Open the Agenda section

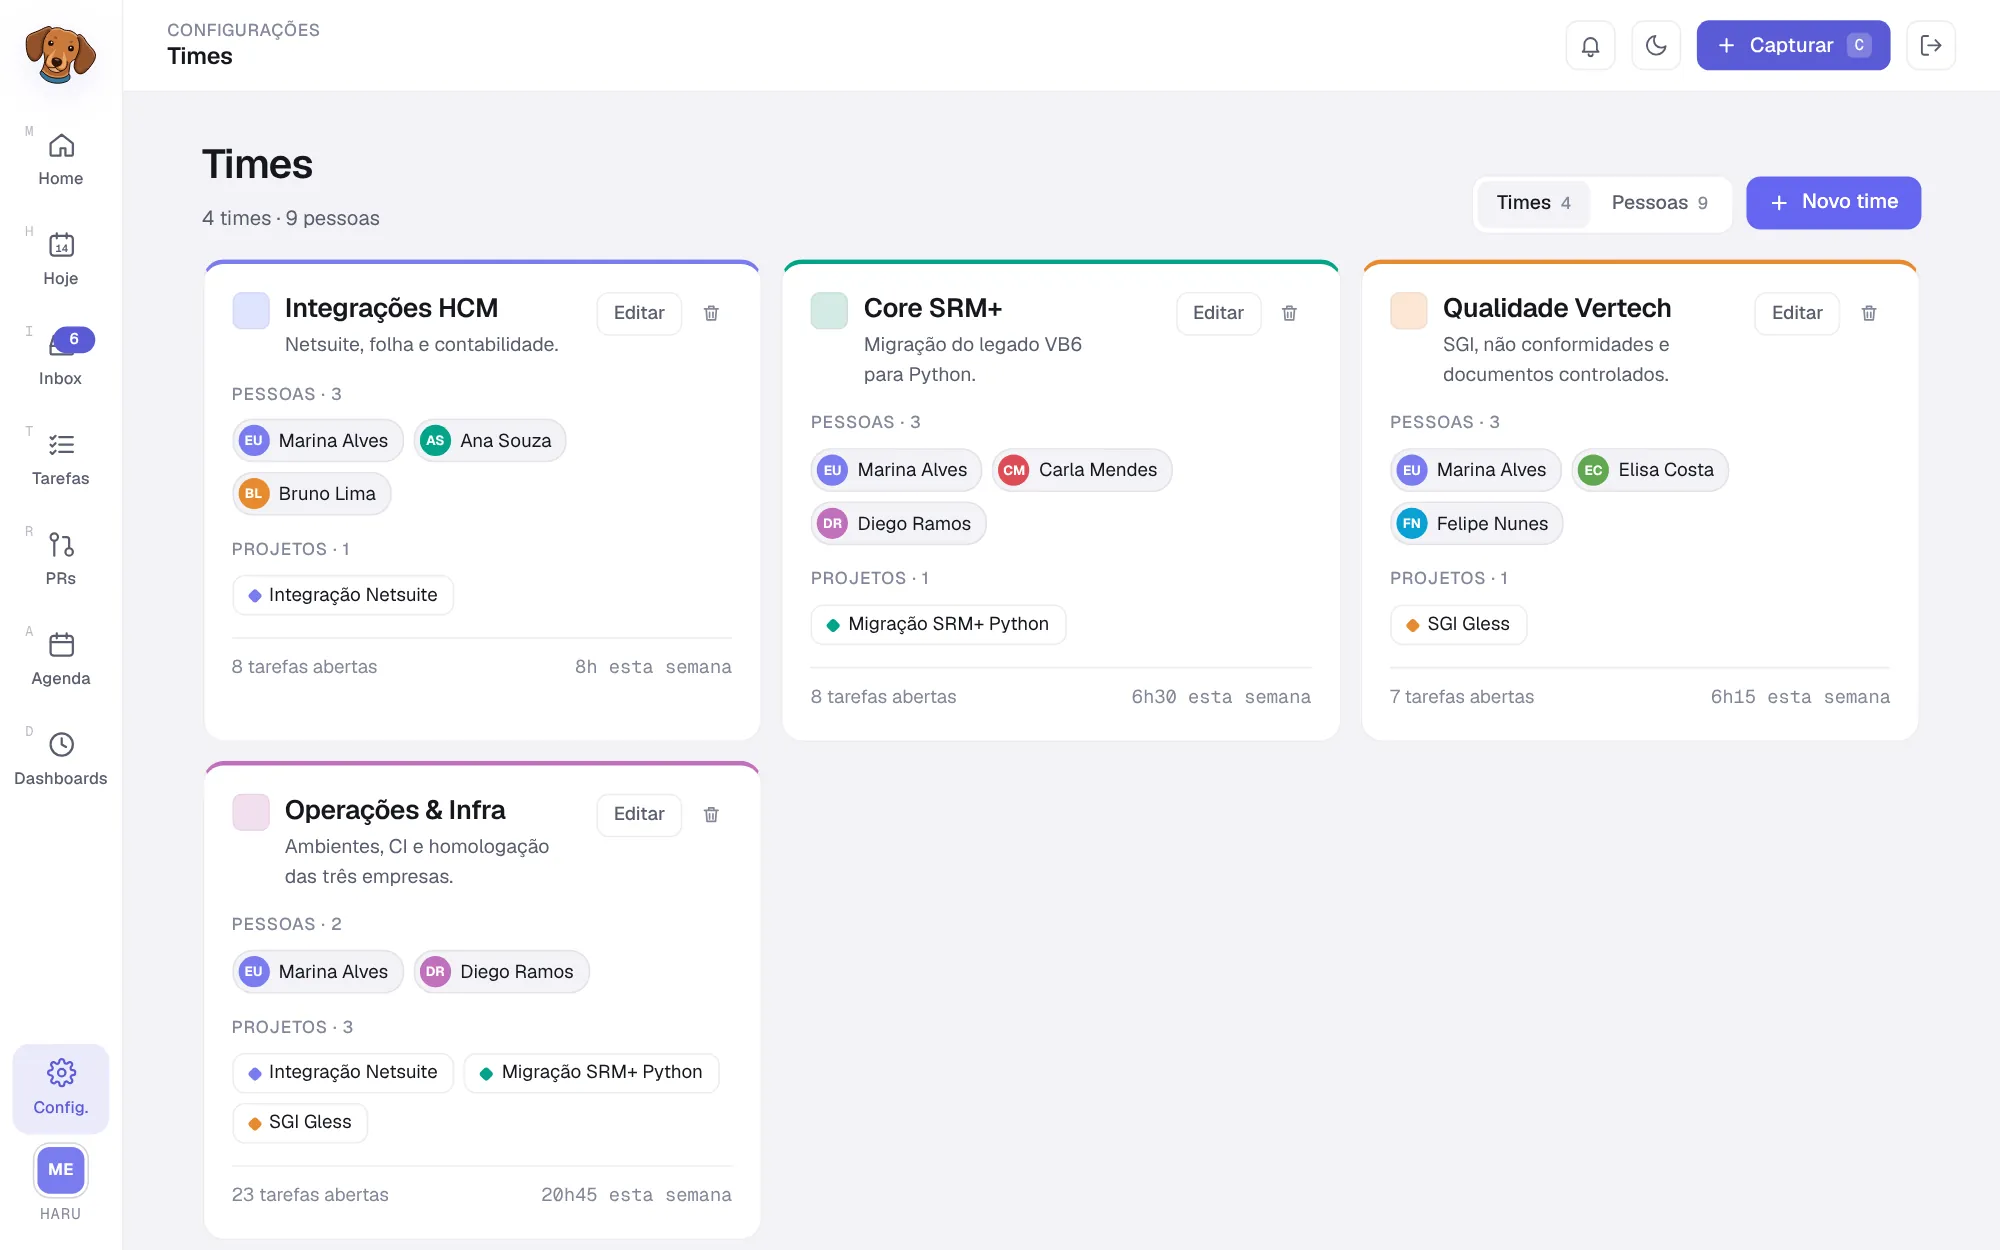pyautogui.click(x=61, y=659)
